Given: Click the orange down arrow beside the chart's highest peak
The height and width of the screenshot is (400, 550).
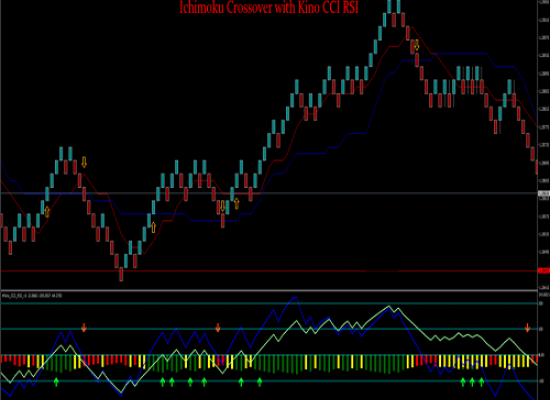Looking at the screenshot, I should pos(417,45).
